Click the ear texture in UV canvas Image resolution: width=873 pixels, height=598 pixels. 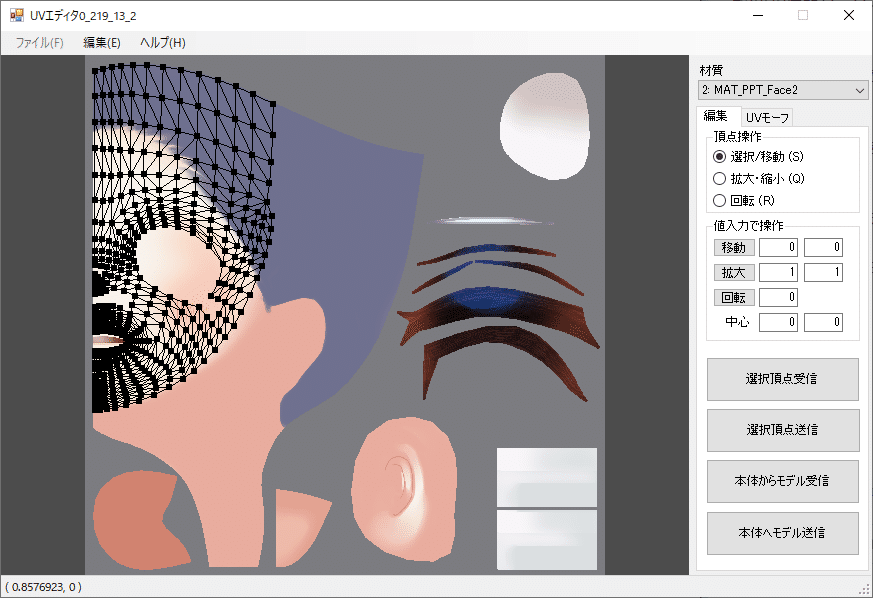click(405, 489)
